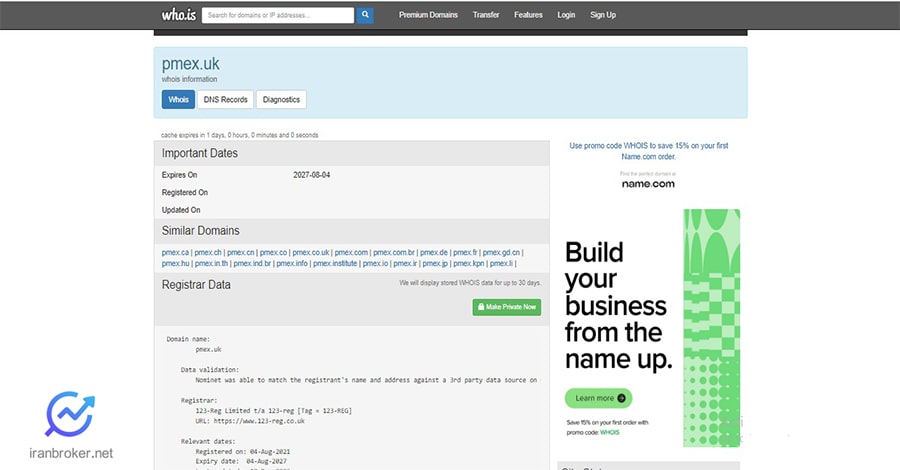Switch to the Diagnostics tab
The width and height of the screenshot is (900, 470).
[281, 99]
